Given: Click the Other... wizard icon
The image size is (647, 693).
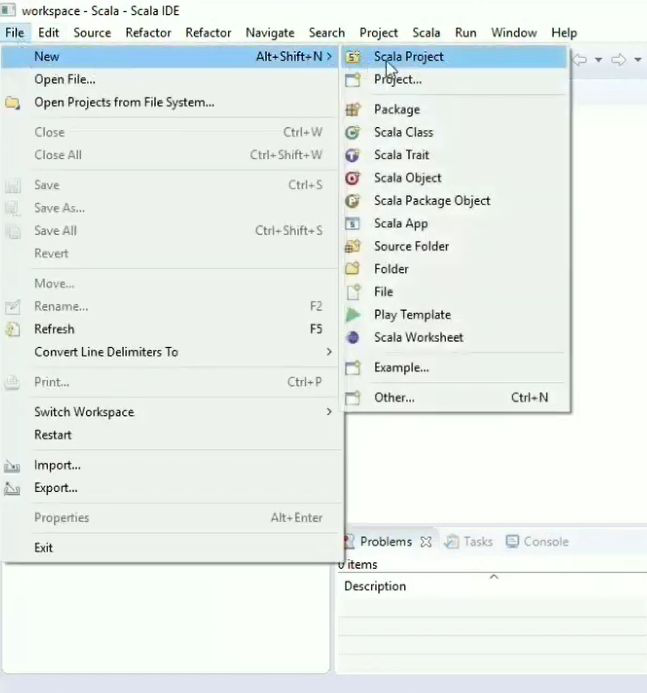Looking at the screenshot, I should pos(353,398).
